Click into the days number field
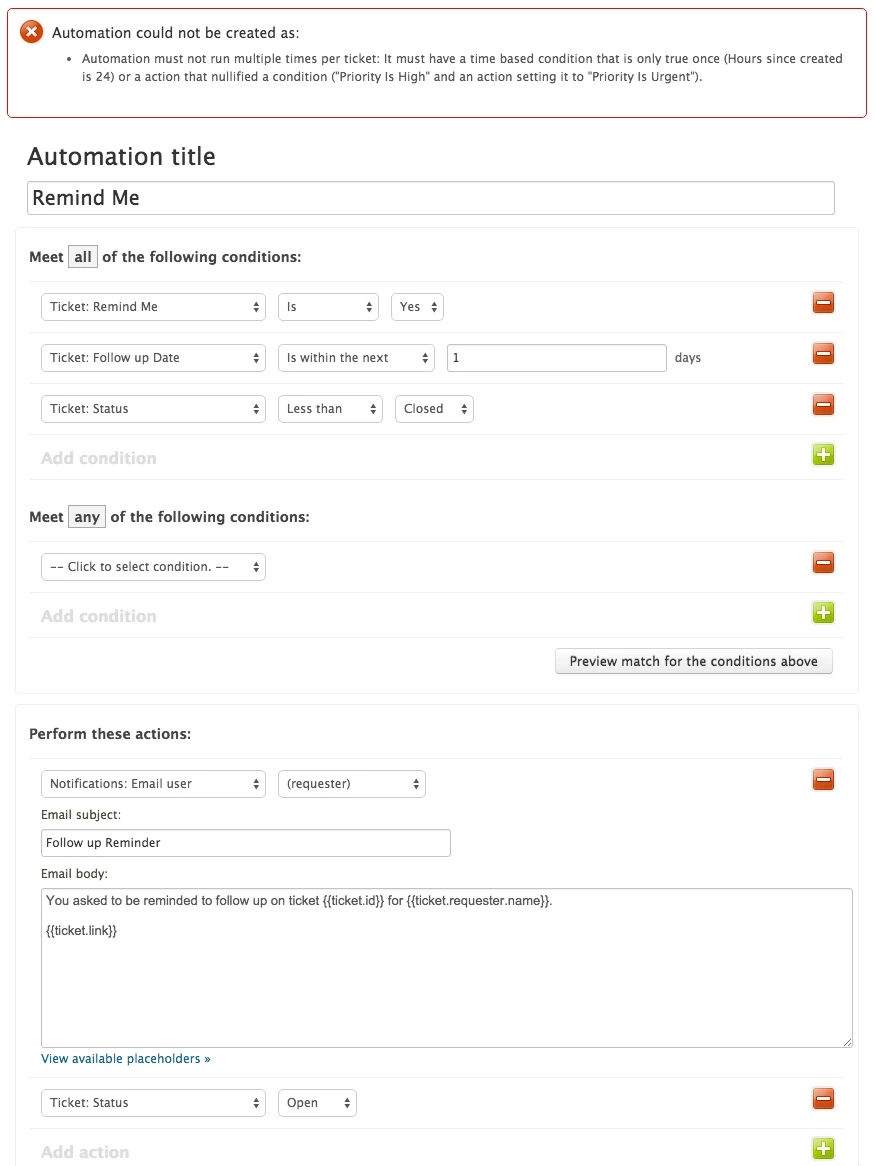This screenshot has height=1166, width=876. 556,358
